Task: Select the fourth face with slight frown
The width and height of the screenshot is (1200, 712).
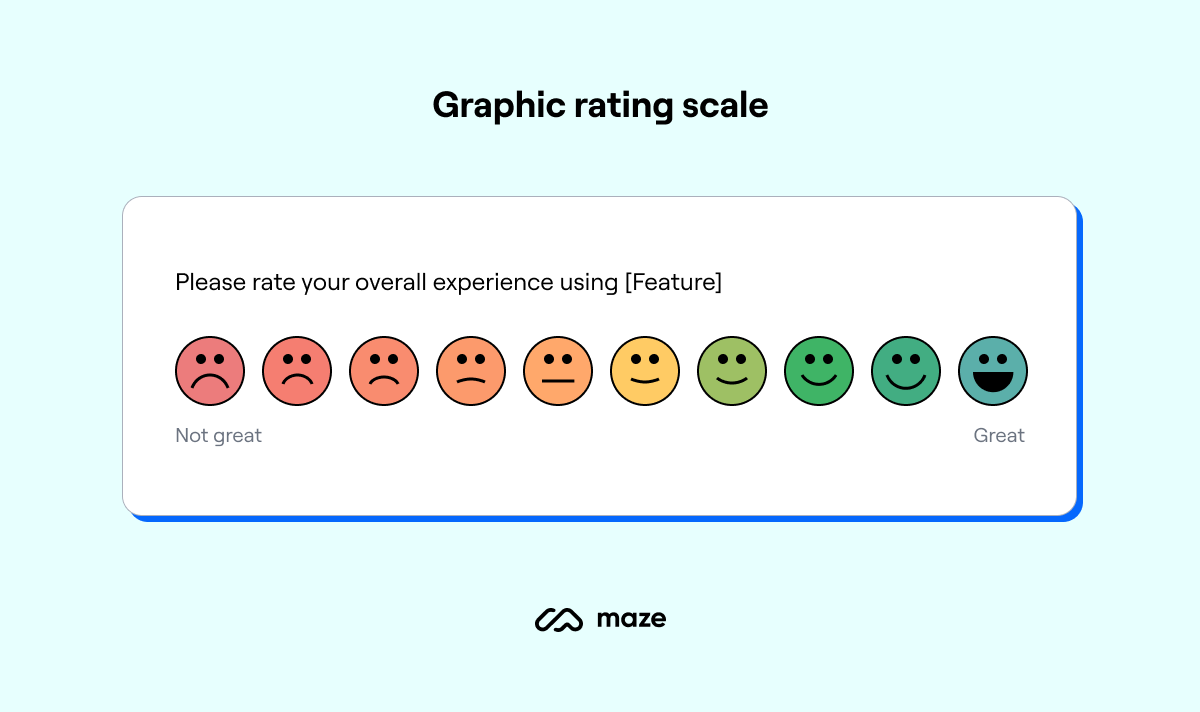Action: tap(471, 371)
